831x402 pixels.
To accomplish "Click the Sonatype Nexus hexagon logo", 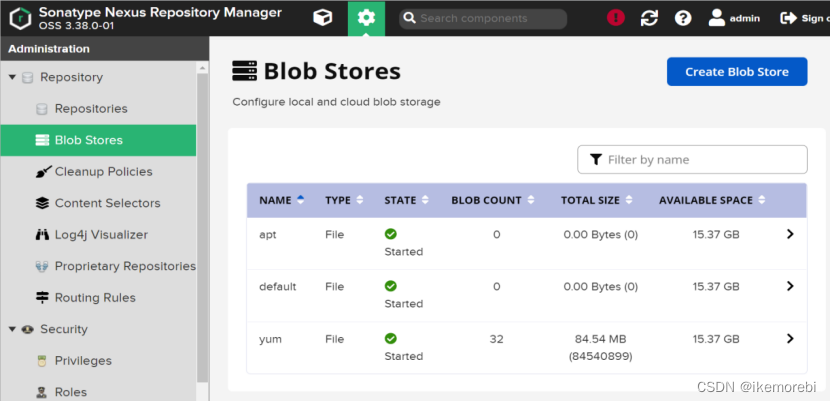I will pos(21,19).
